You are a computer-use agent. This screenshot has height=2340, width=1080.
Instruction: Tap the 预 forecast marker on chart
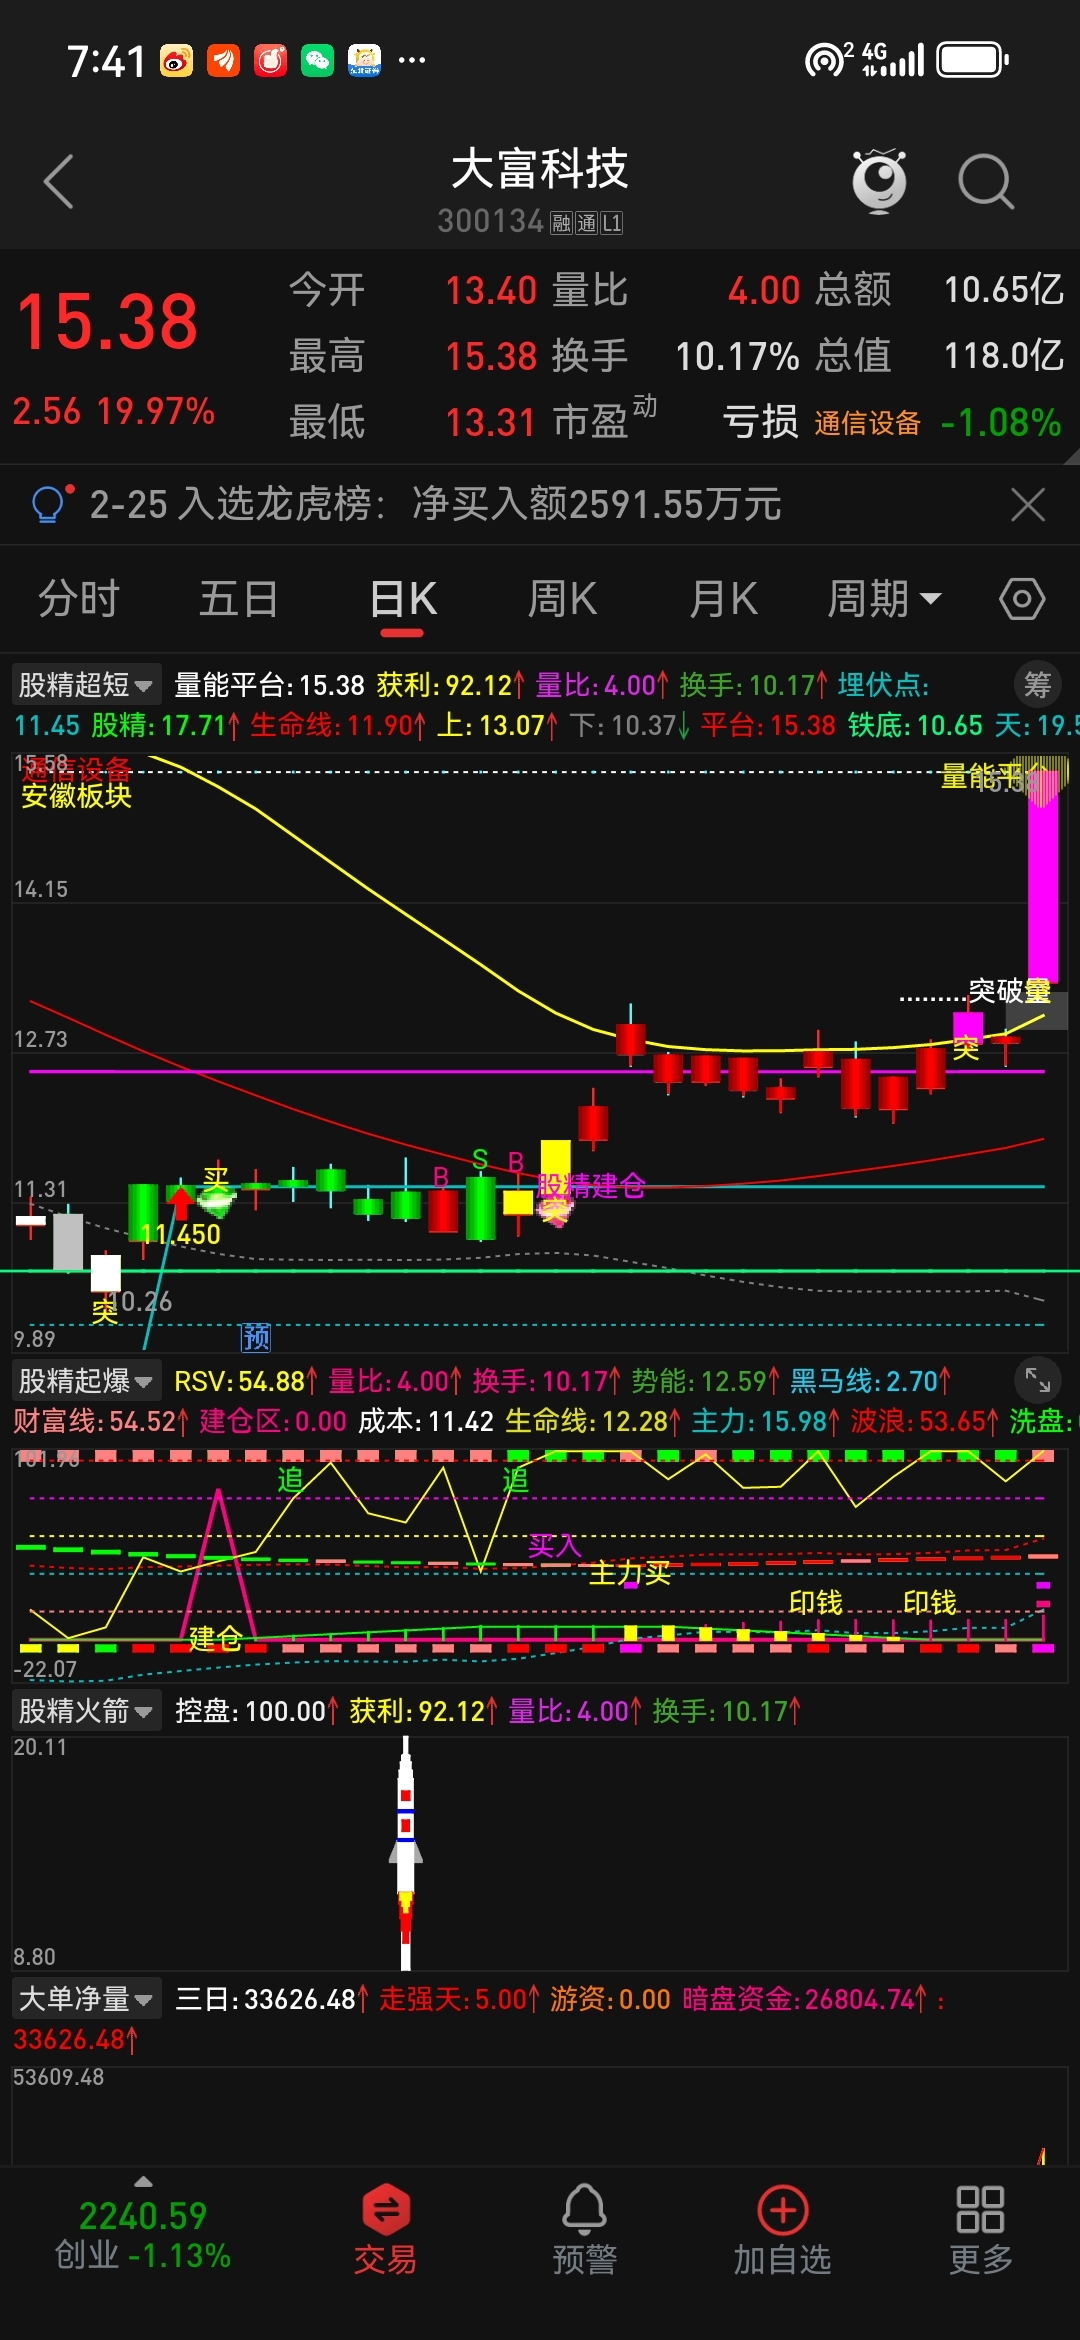256,1337
